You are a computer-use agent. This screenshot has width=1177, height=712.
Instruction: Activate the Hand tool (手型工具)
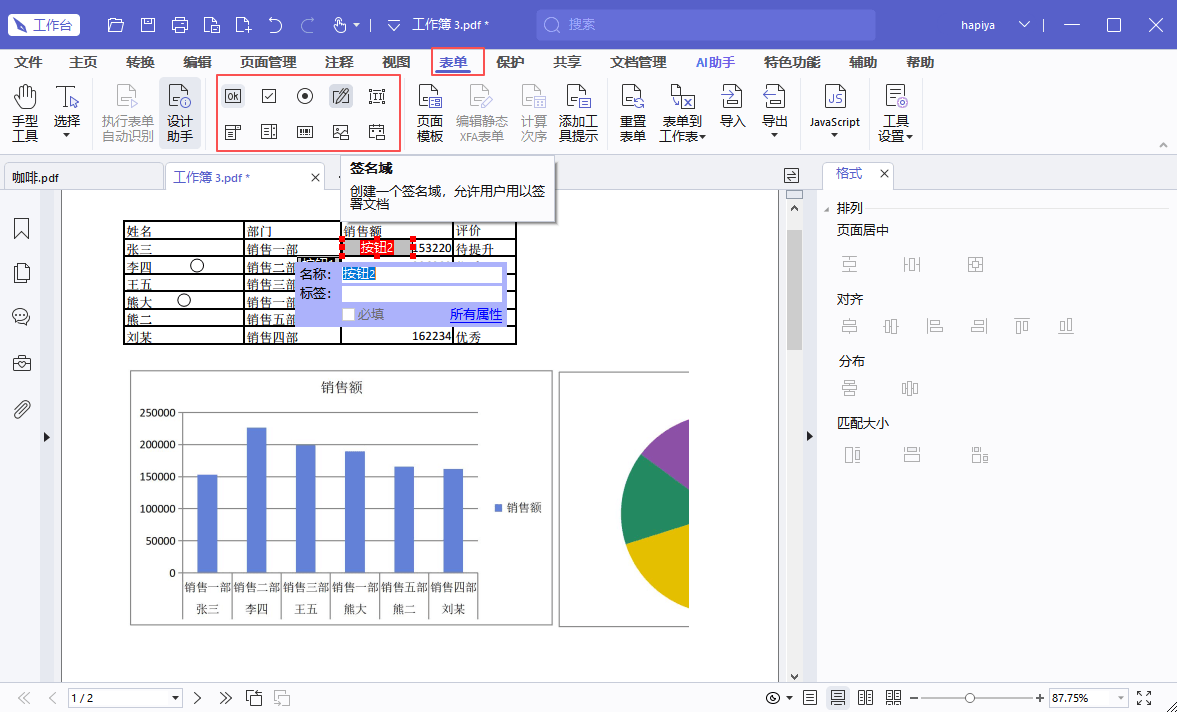[x=25, y=113]
